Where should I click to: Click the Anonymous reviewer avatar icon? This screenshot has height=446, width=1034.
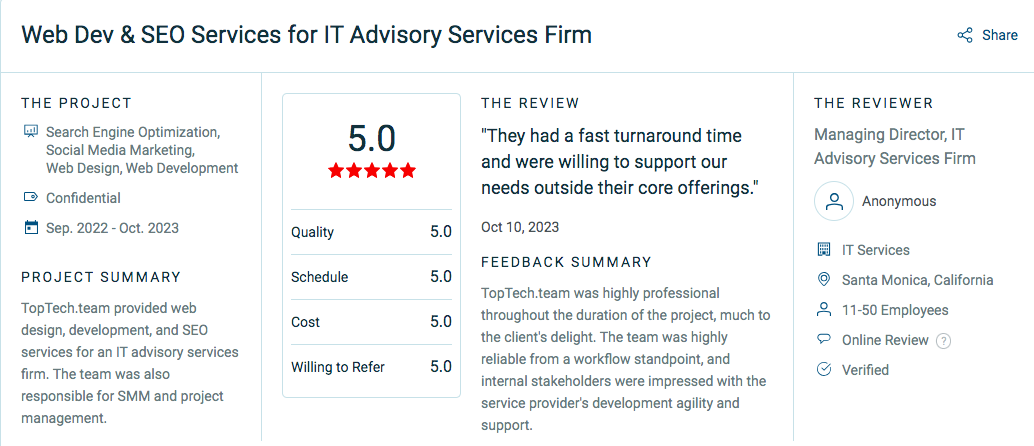coord(834,201)
